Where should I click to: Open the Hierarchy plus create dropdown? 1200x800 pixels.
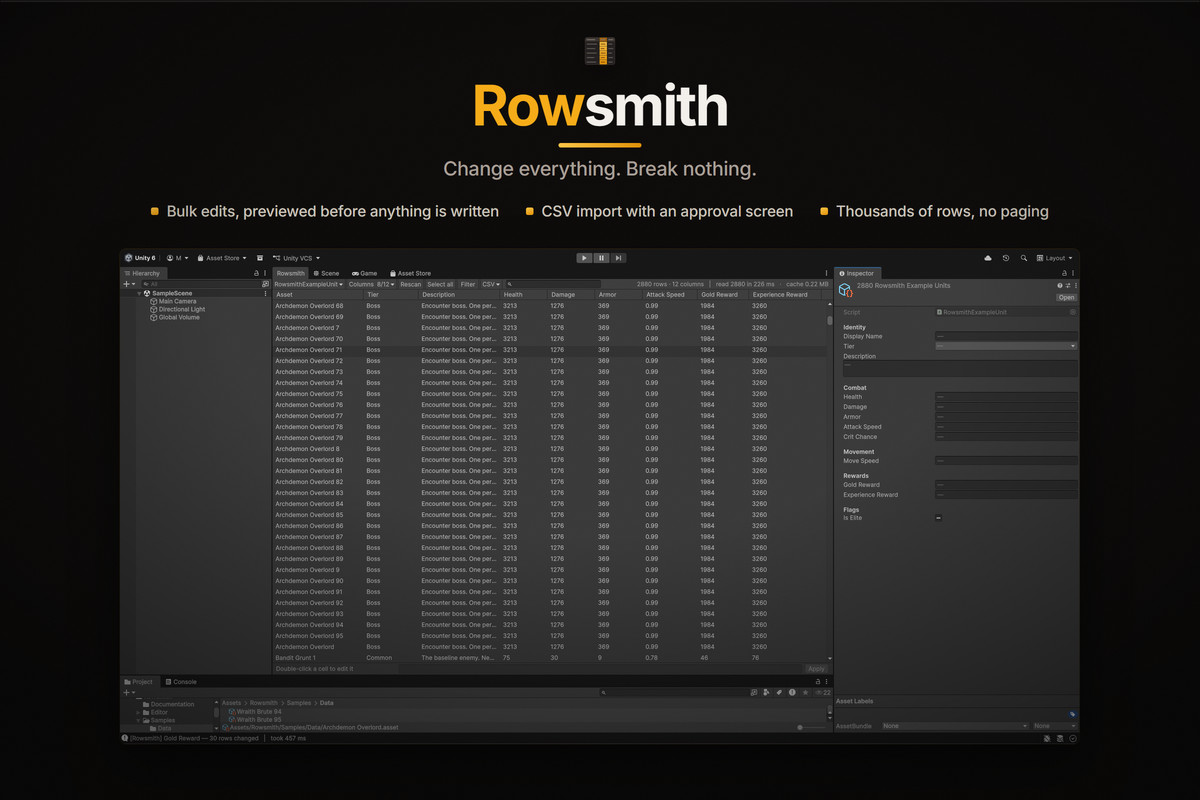[128, 284]
